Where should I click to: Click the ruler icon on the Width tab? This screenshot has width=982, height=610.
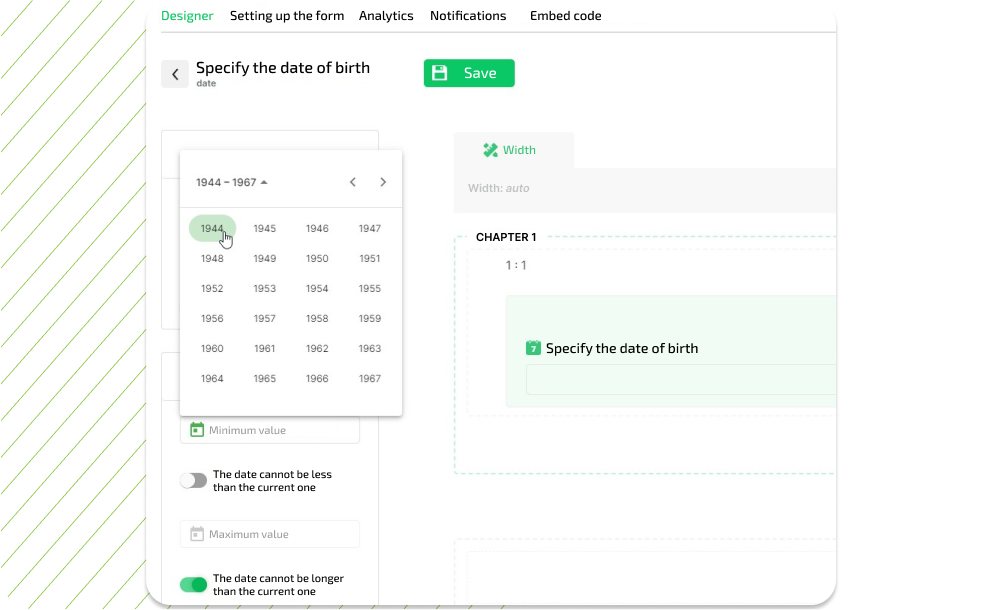click(x=490, y=150)
